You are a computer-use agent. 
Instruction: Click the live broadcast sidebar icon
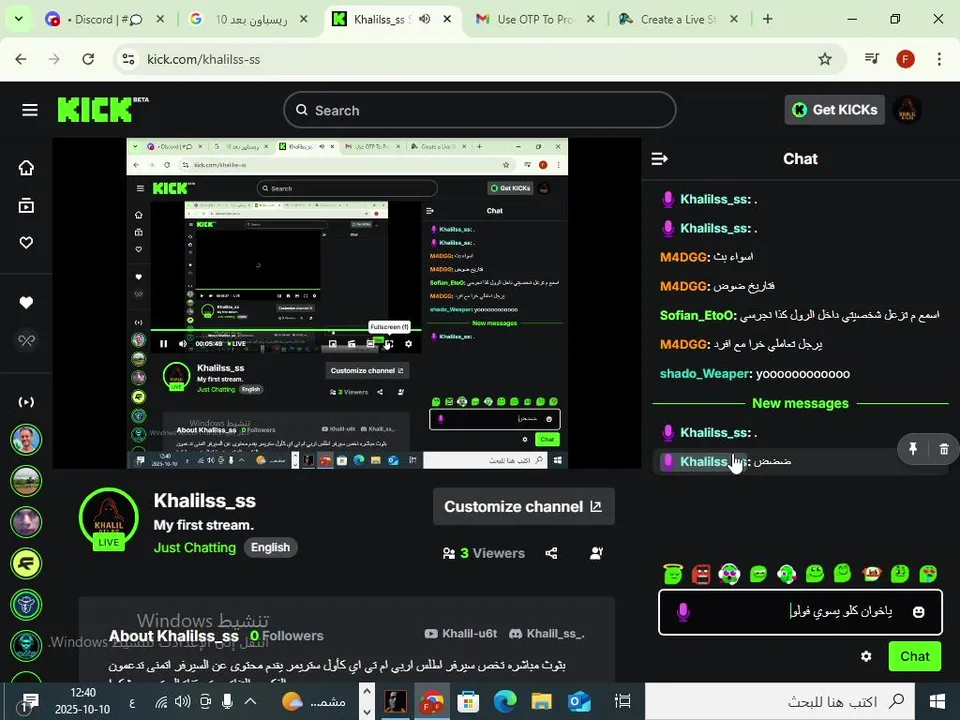26,402
